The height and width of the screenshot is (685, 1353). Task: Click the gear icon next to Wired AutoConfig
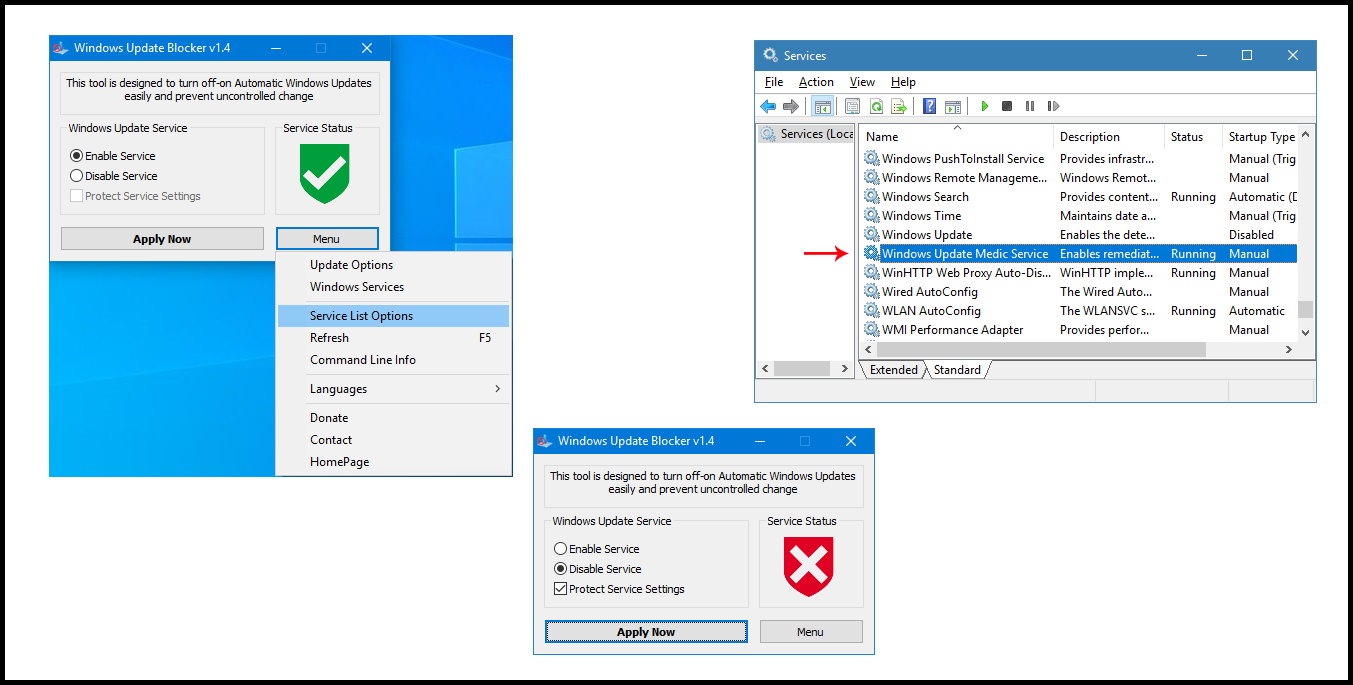tap(871, 291)
